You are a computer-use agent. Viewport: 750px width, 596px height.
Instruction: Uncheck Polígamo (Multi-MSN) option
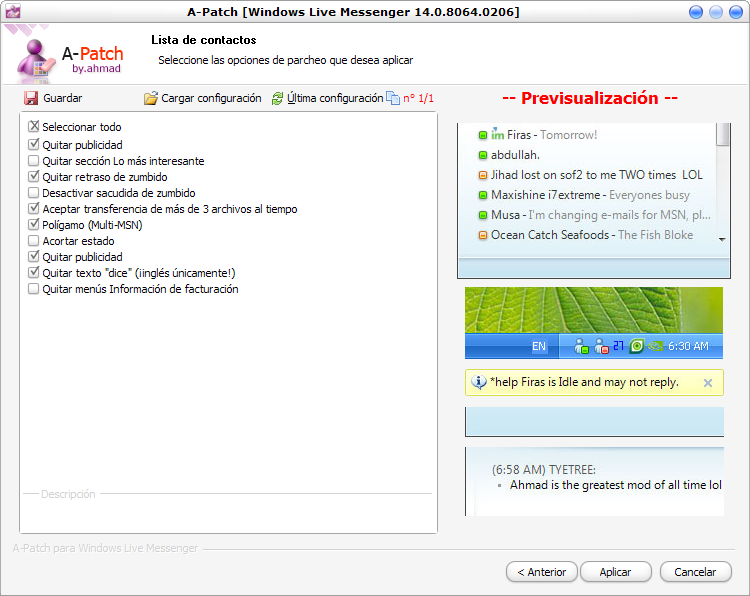(34, 225)
